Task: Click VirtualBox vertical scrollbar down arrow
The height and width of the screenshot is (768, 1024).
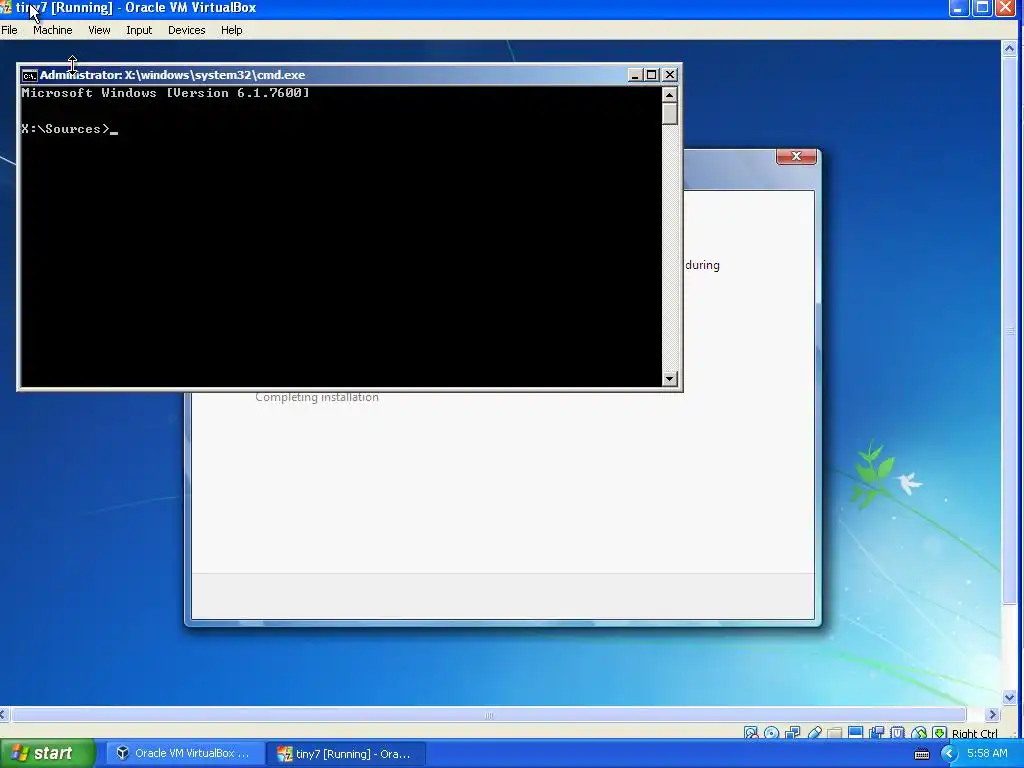Action: [x=1010, y=697]
